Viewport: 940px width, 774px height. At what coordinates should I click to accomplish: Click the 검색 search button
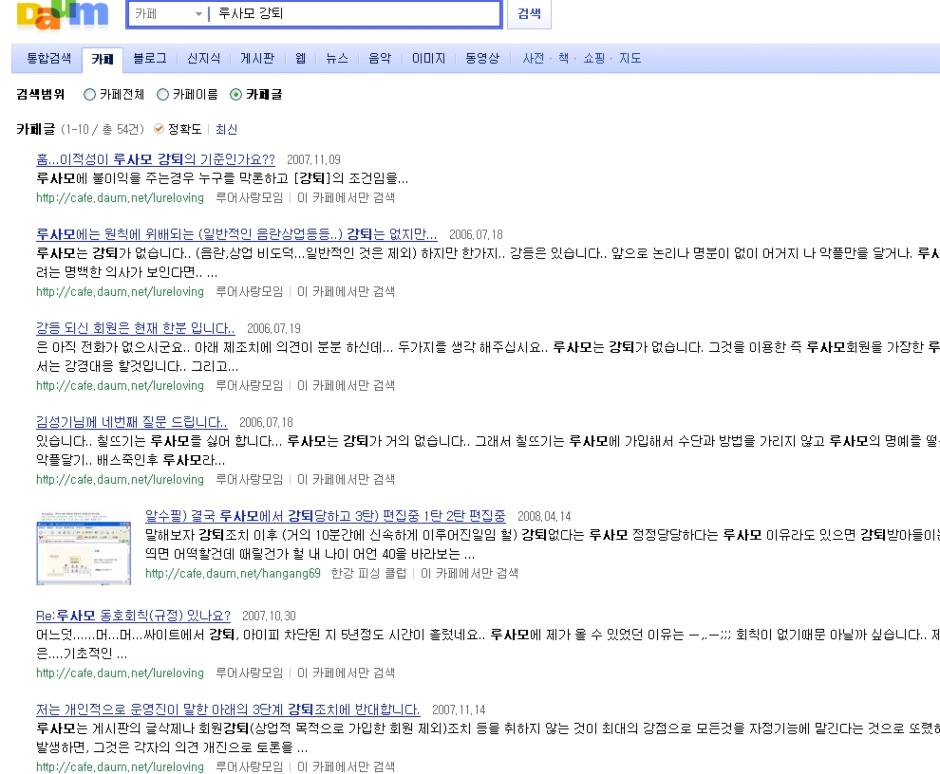[529, 14]
